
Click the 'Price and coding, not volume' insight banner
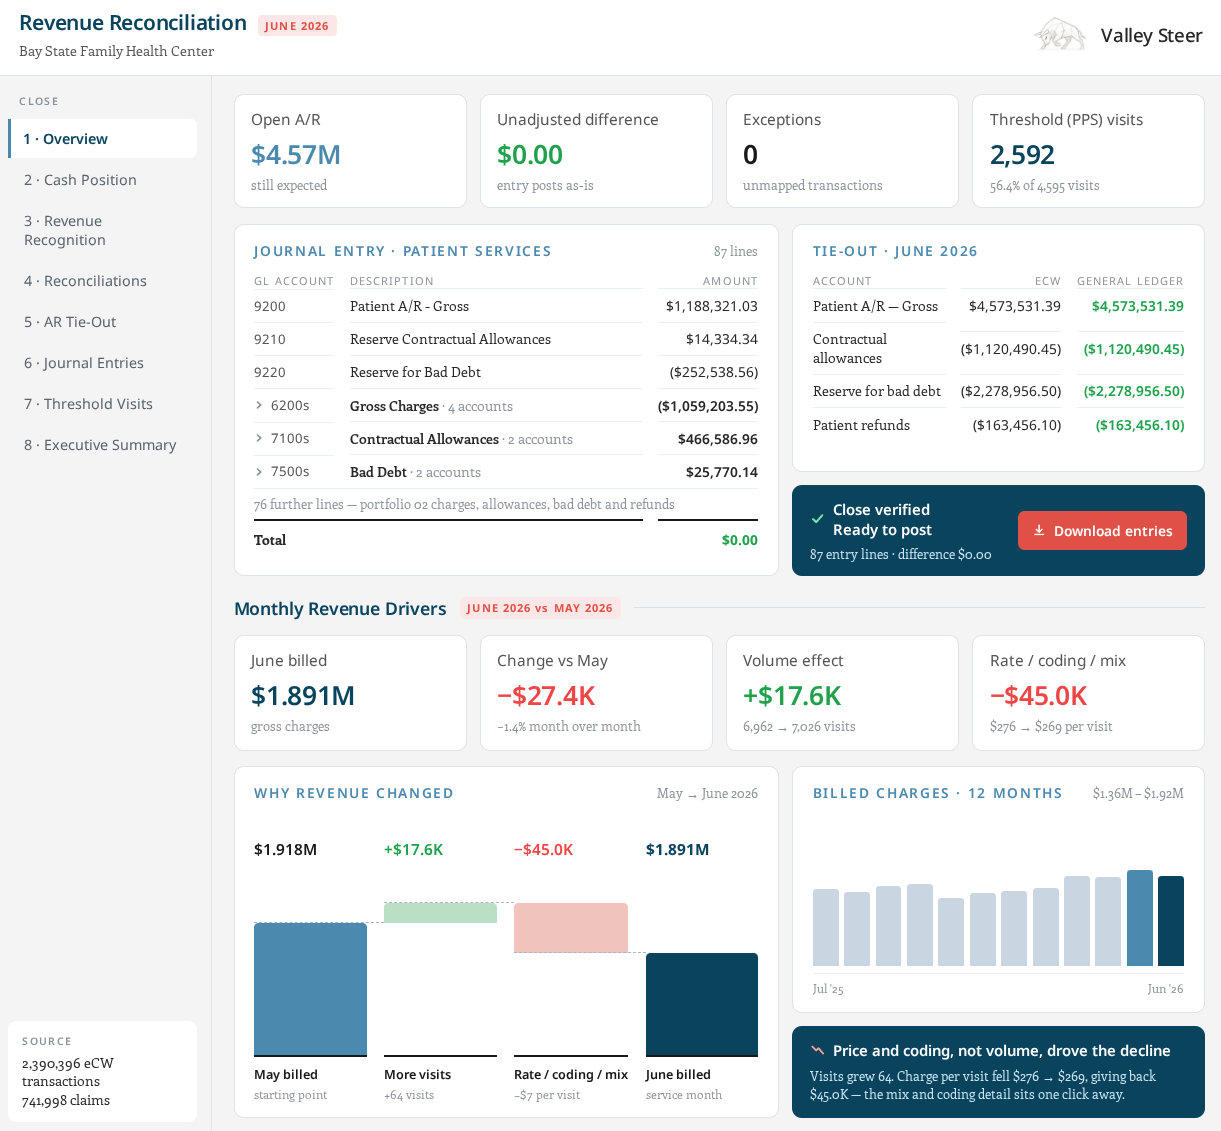coord(998,1072)
